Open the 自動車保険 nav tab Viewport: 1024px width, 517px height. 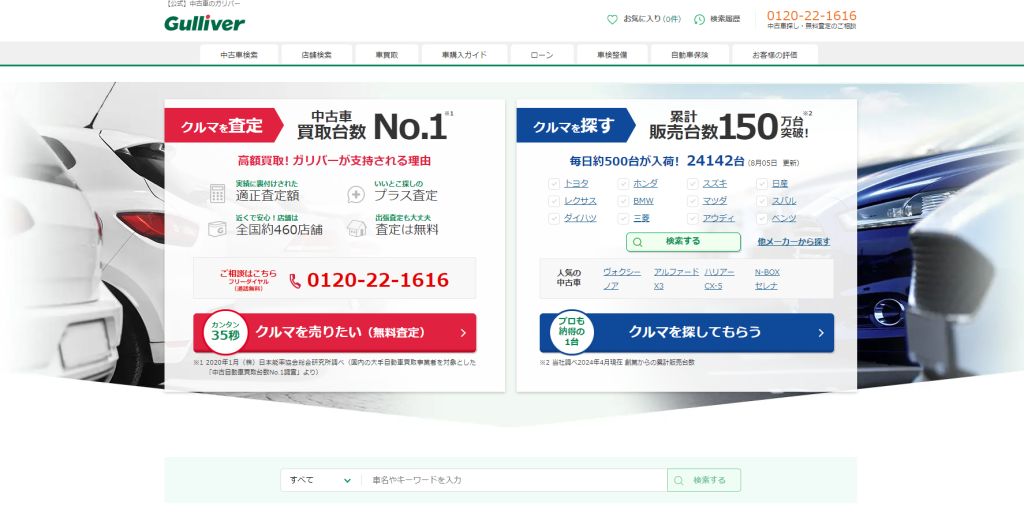point(690,55)
